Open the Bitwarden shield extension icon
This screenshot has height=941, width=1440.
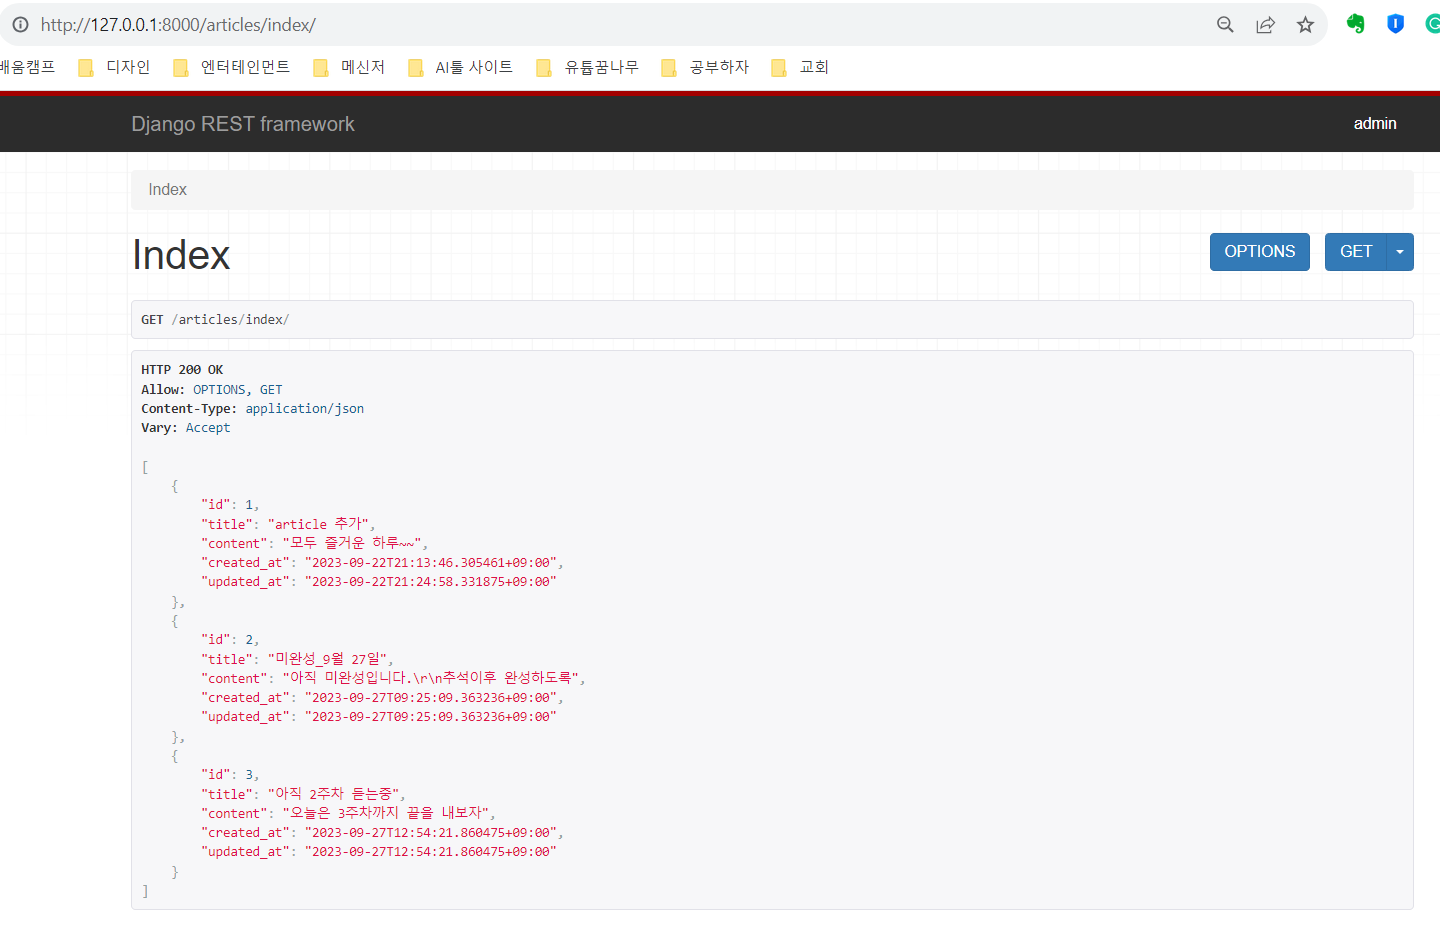tap(1396, 24)
